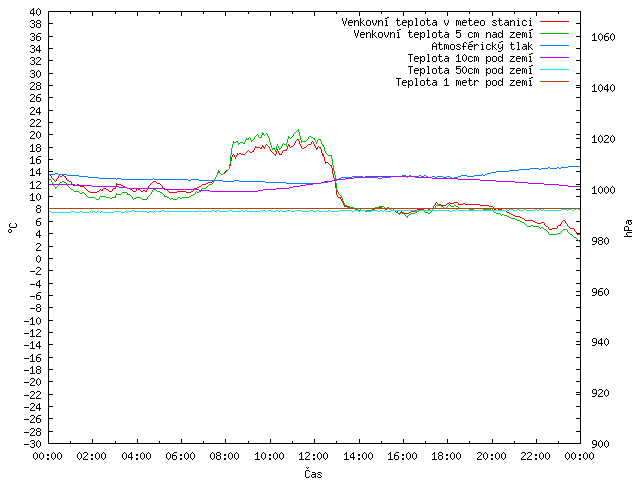The height and width of the screenshot is (480, 640).
Task: Click the legend label 'Venkovní teplota v meteo stanici'
Action: 437,22
